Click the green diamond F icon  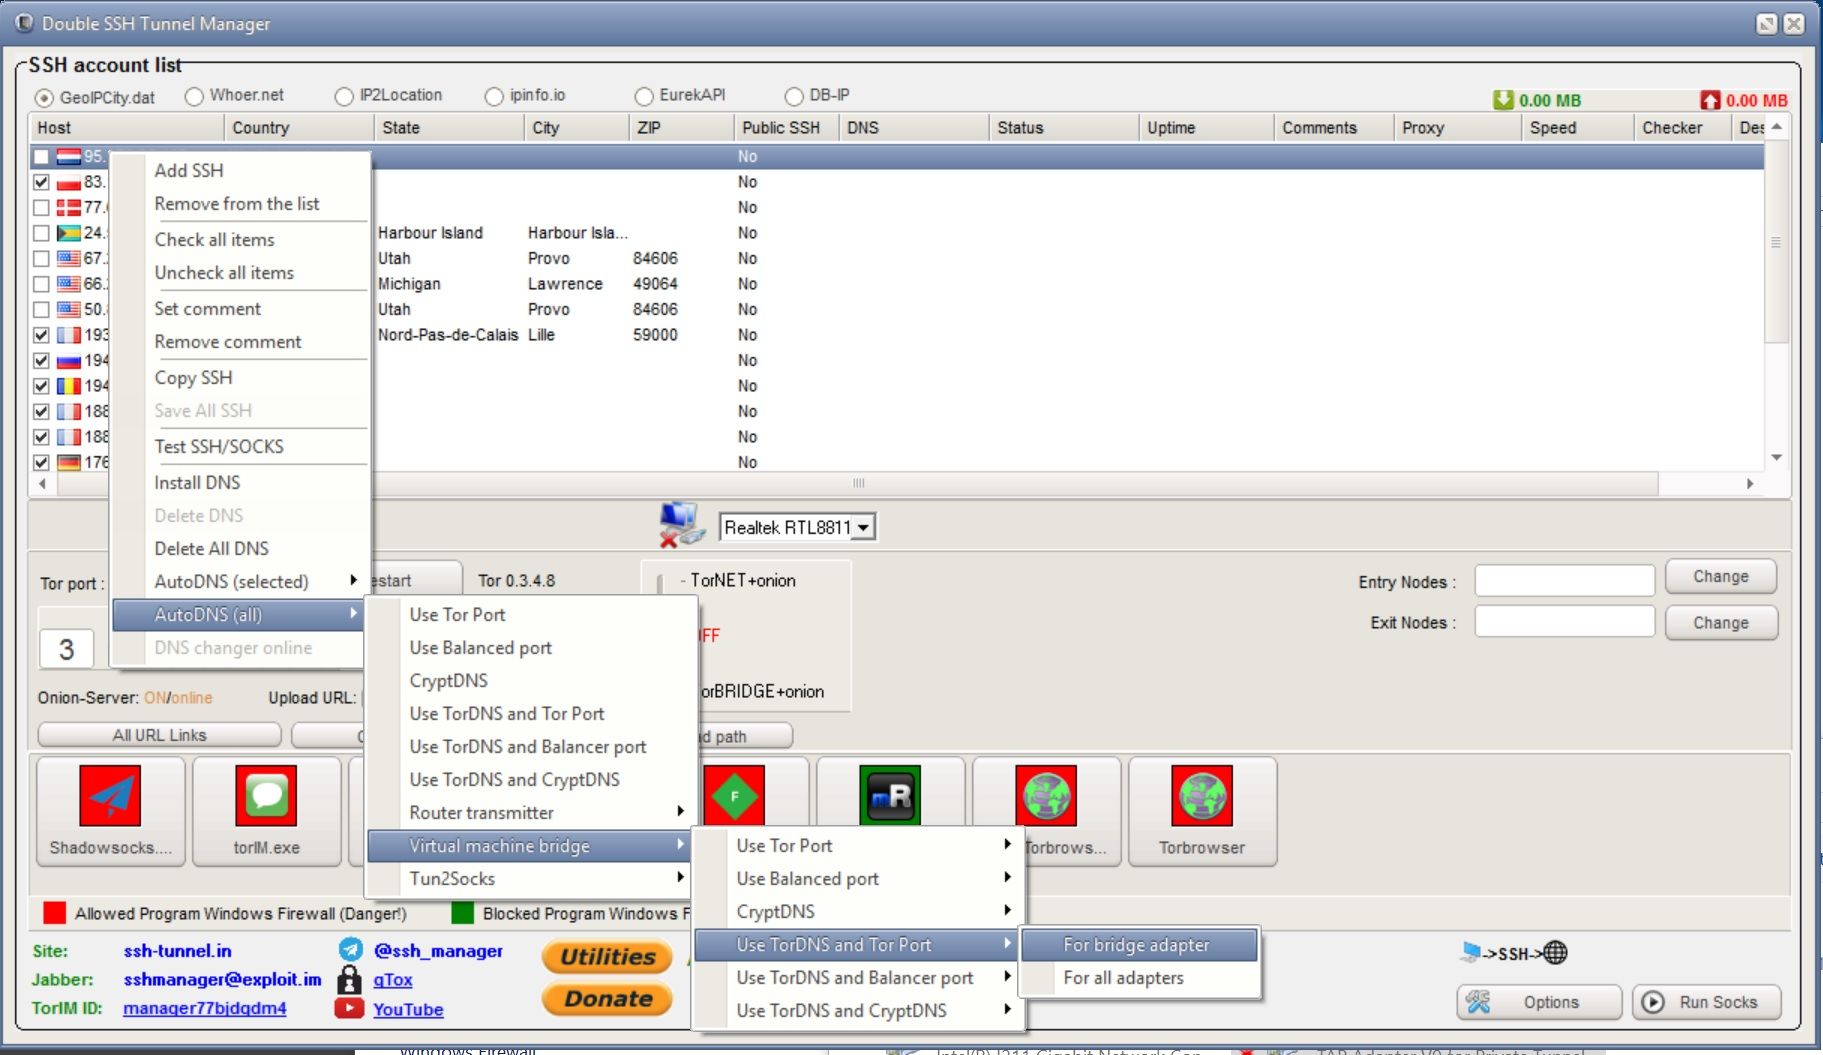(734, 796)
